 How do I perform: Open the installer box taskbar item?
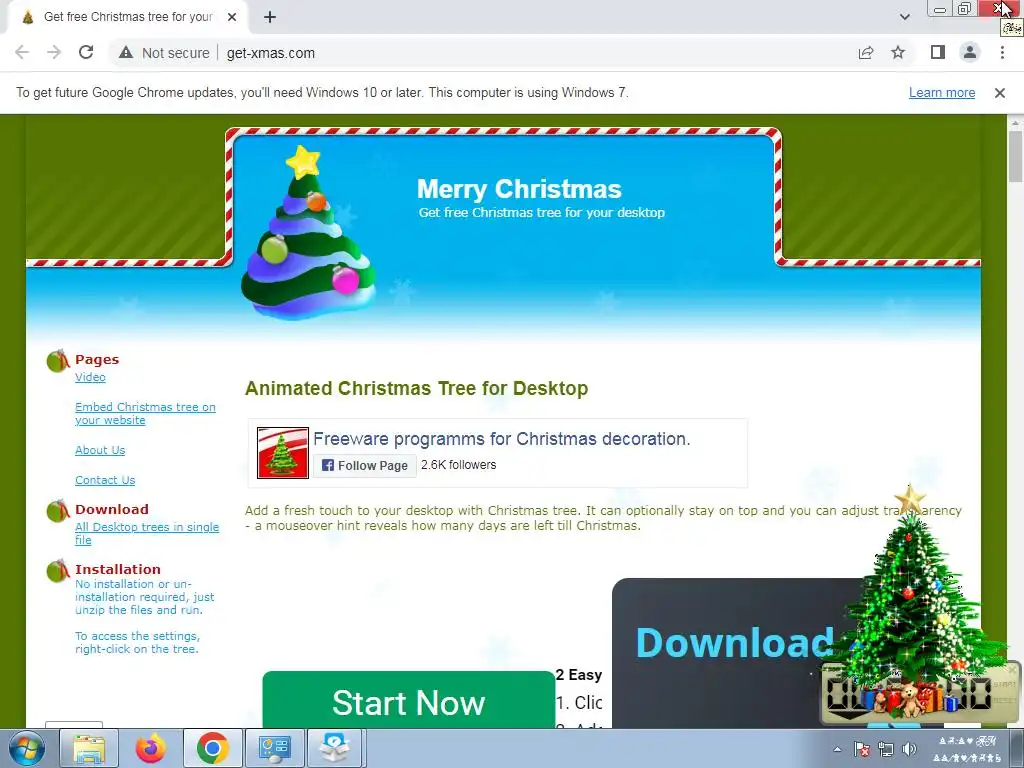tap(335, 748)
